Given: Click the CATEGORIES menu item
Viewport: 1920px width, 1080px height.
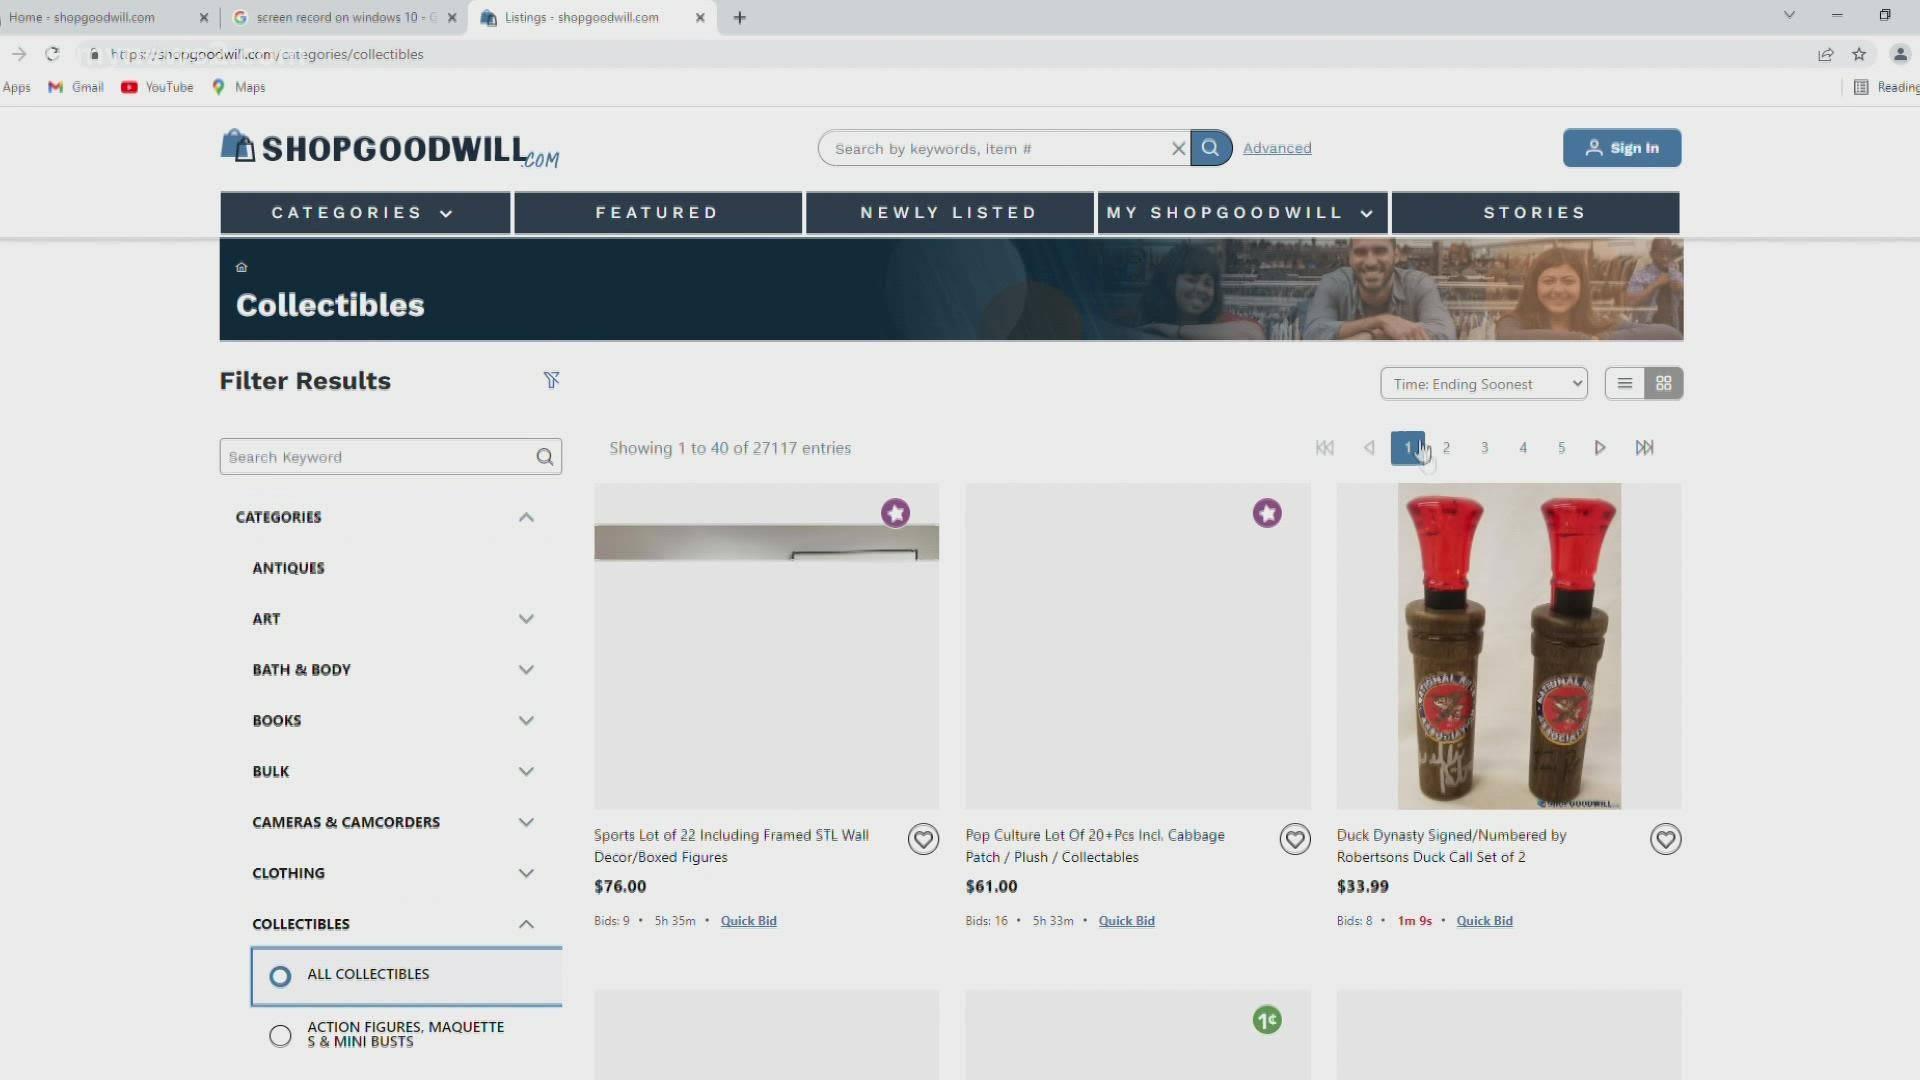Looking at the screenshot, I should (363, 212).
